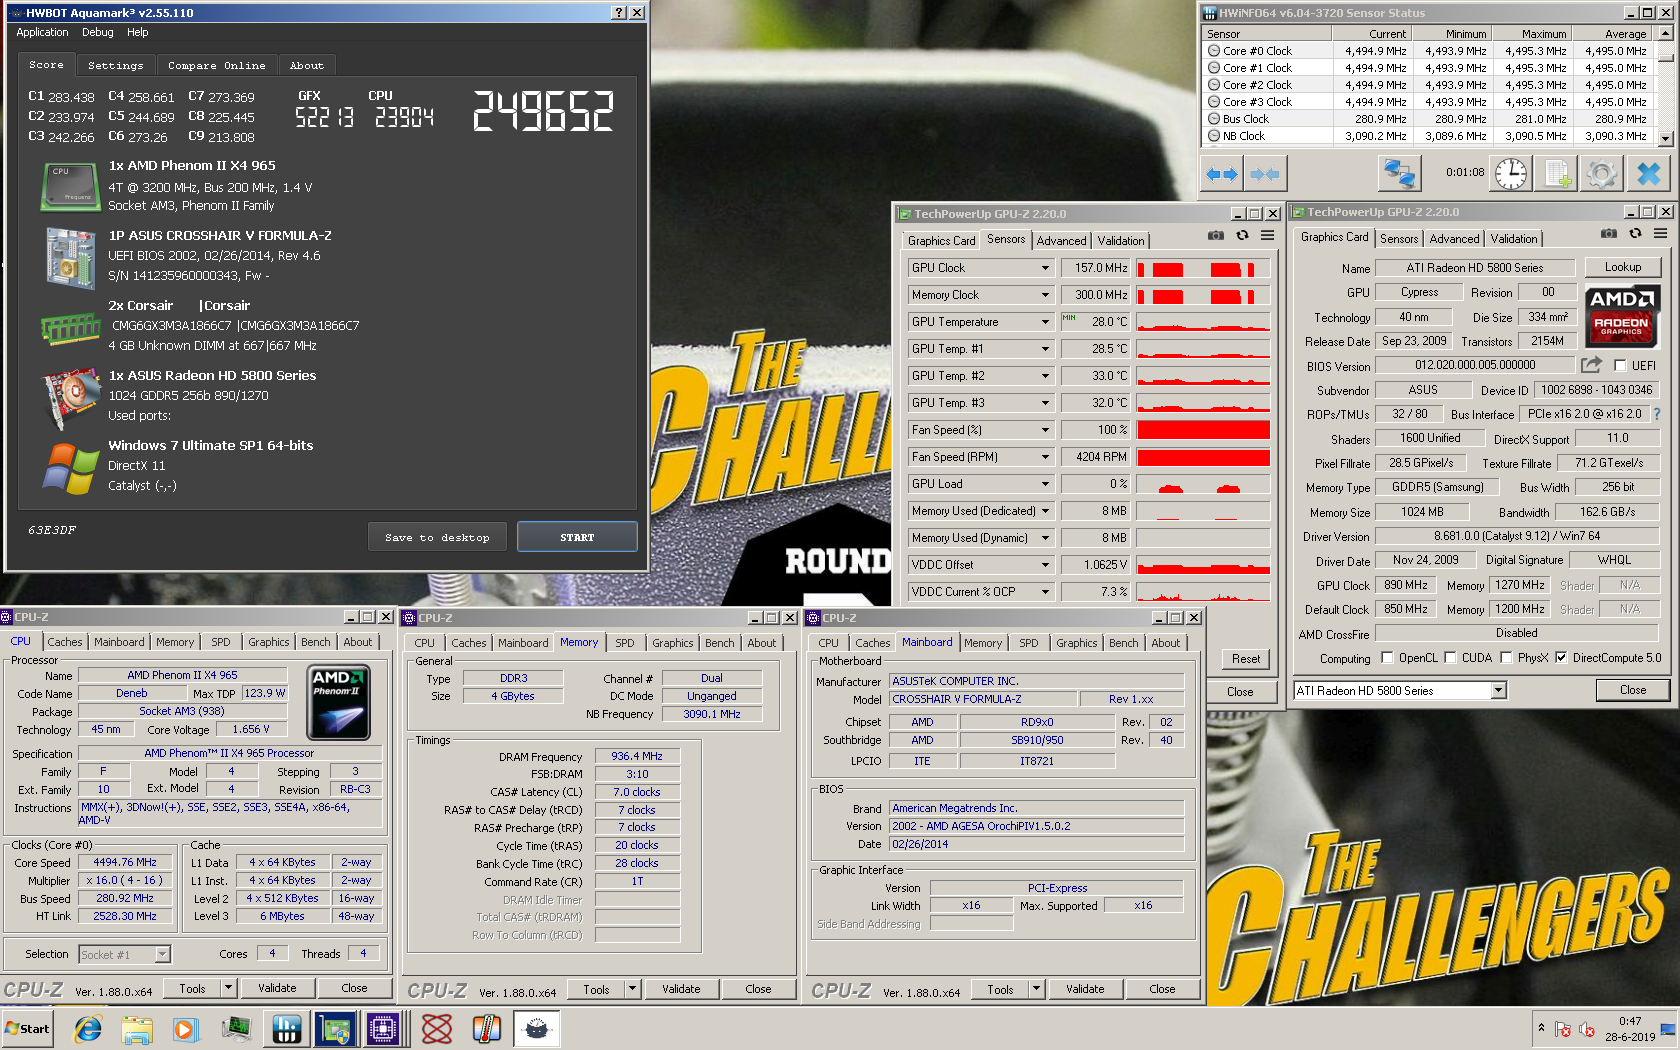The height and width of the screenshot is (1050, 1680).
Task: Open VDDC Offset sensor dropdown
Action: (1046, 565)
